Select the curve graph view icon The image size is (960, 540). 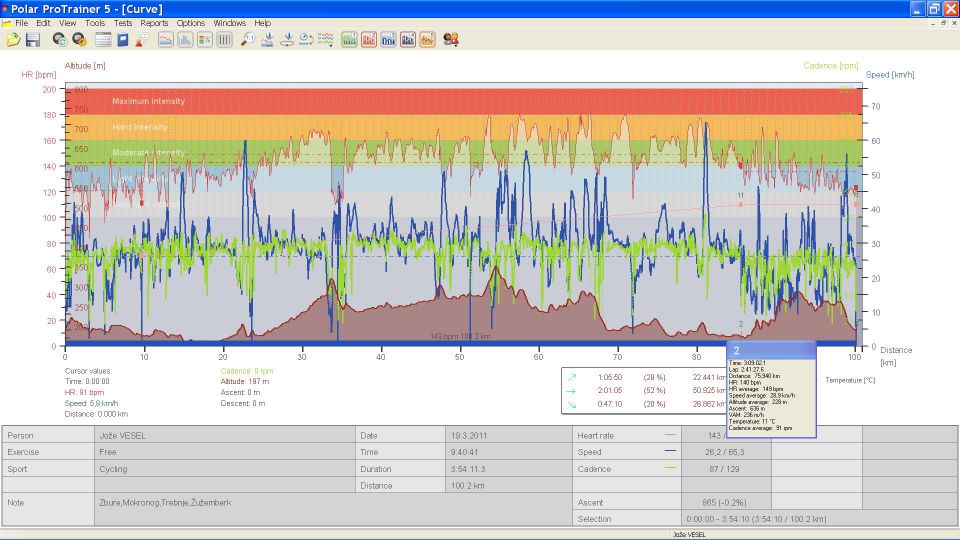click(x=166, y=40)
